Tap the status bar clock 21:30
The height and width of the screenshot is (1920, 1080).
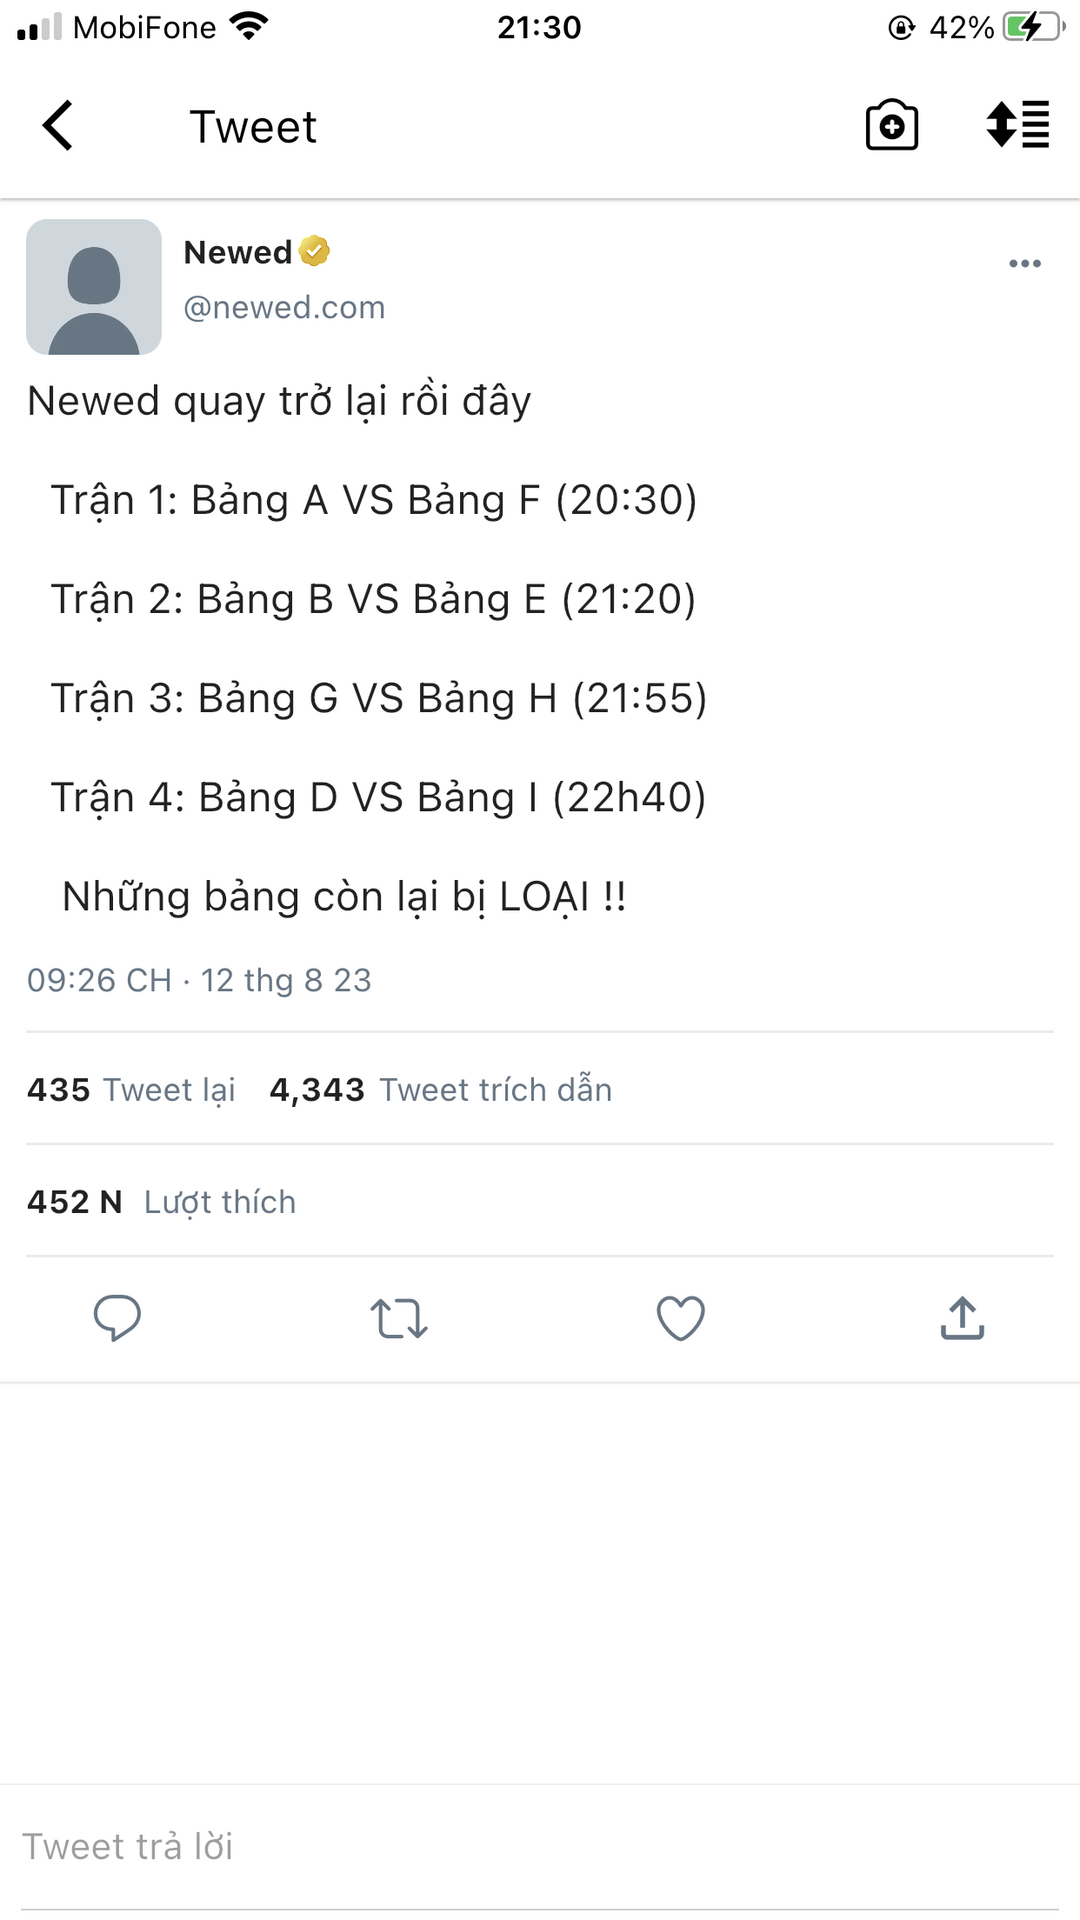[x=539, y=27]
